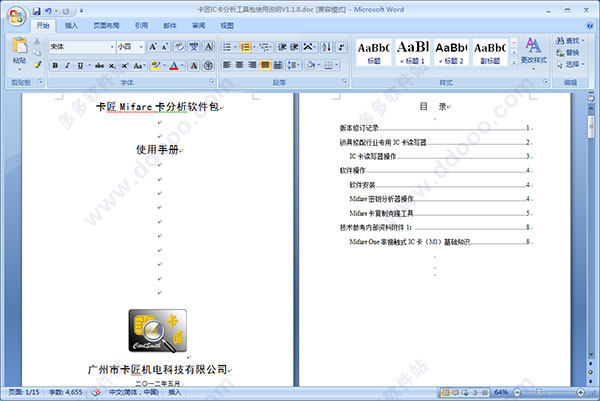Image resolution: width=600 pixels, height=401 pixels.
Task: Toggle numbered list formatting
Action: (245, 47)
